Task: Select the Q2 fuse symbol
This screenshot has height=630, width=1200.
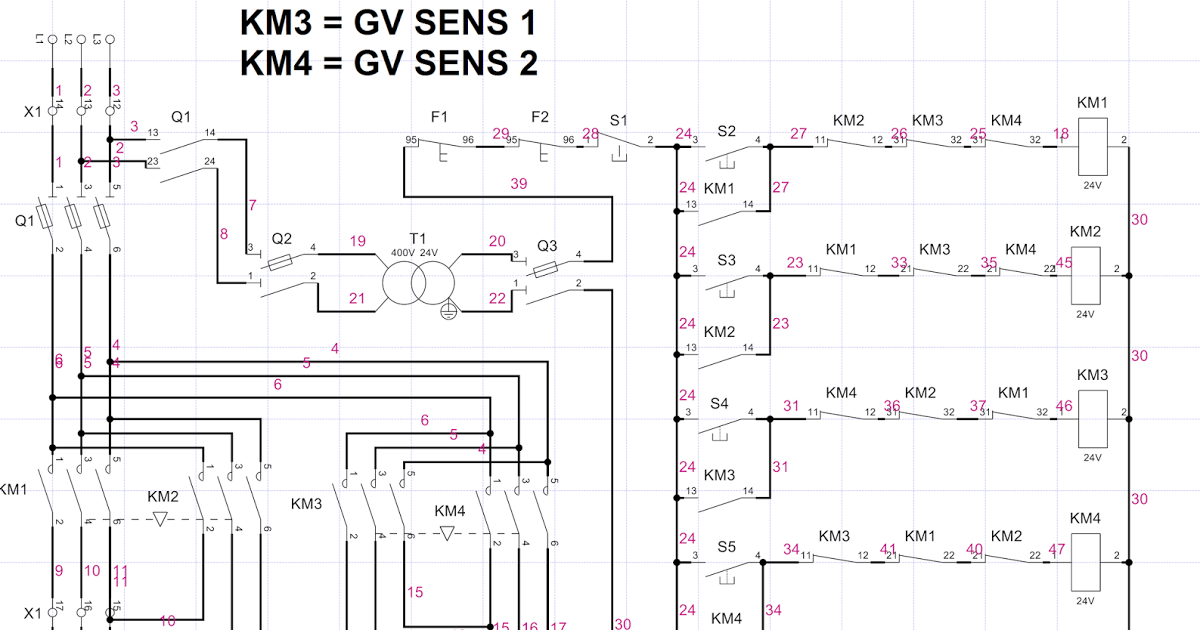Action: click(281, 260)
